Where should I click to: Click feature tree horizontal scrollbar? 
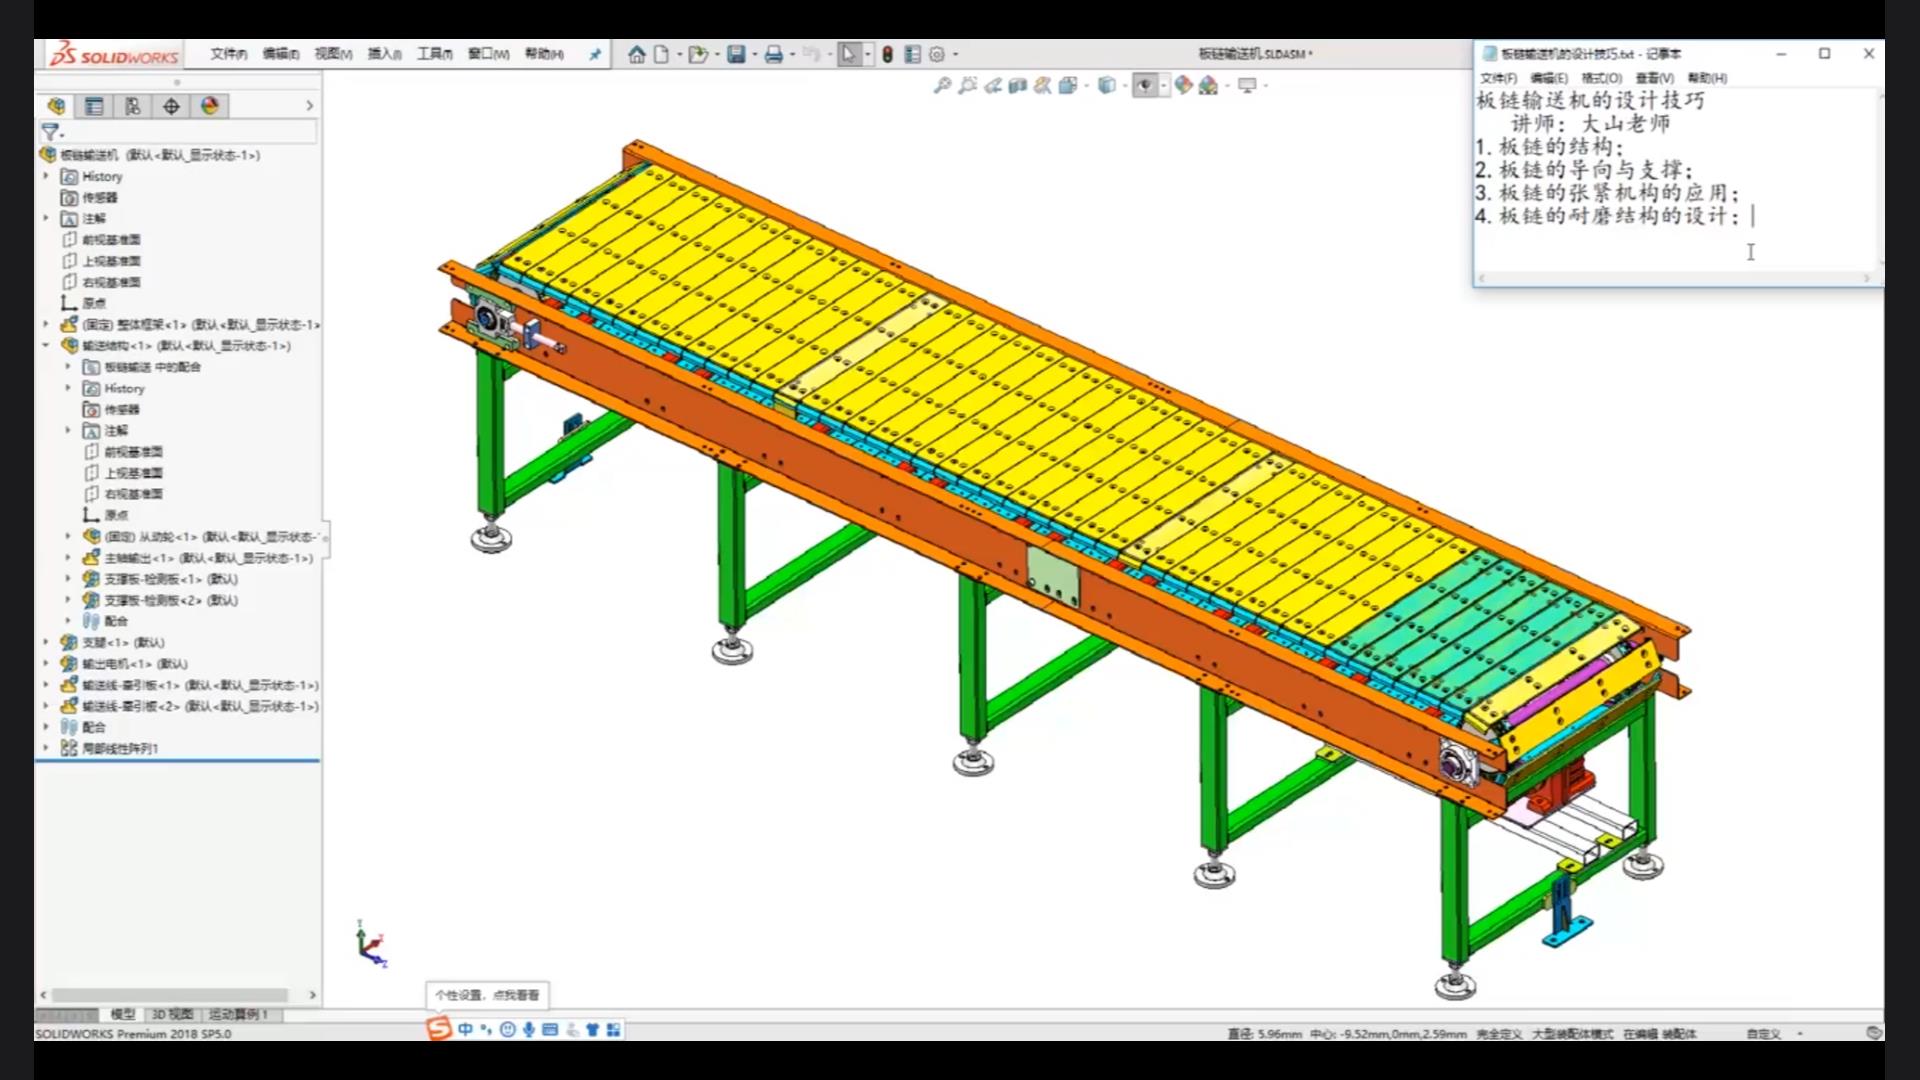[x=170, y=995]
